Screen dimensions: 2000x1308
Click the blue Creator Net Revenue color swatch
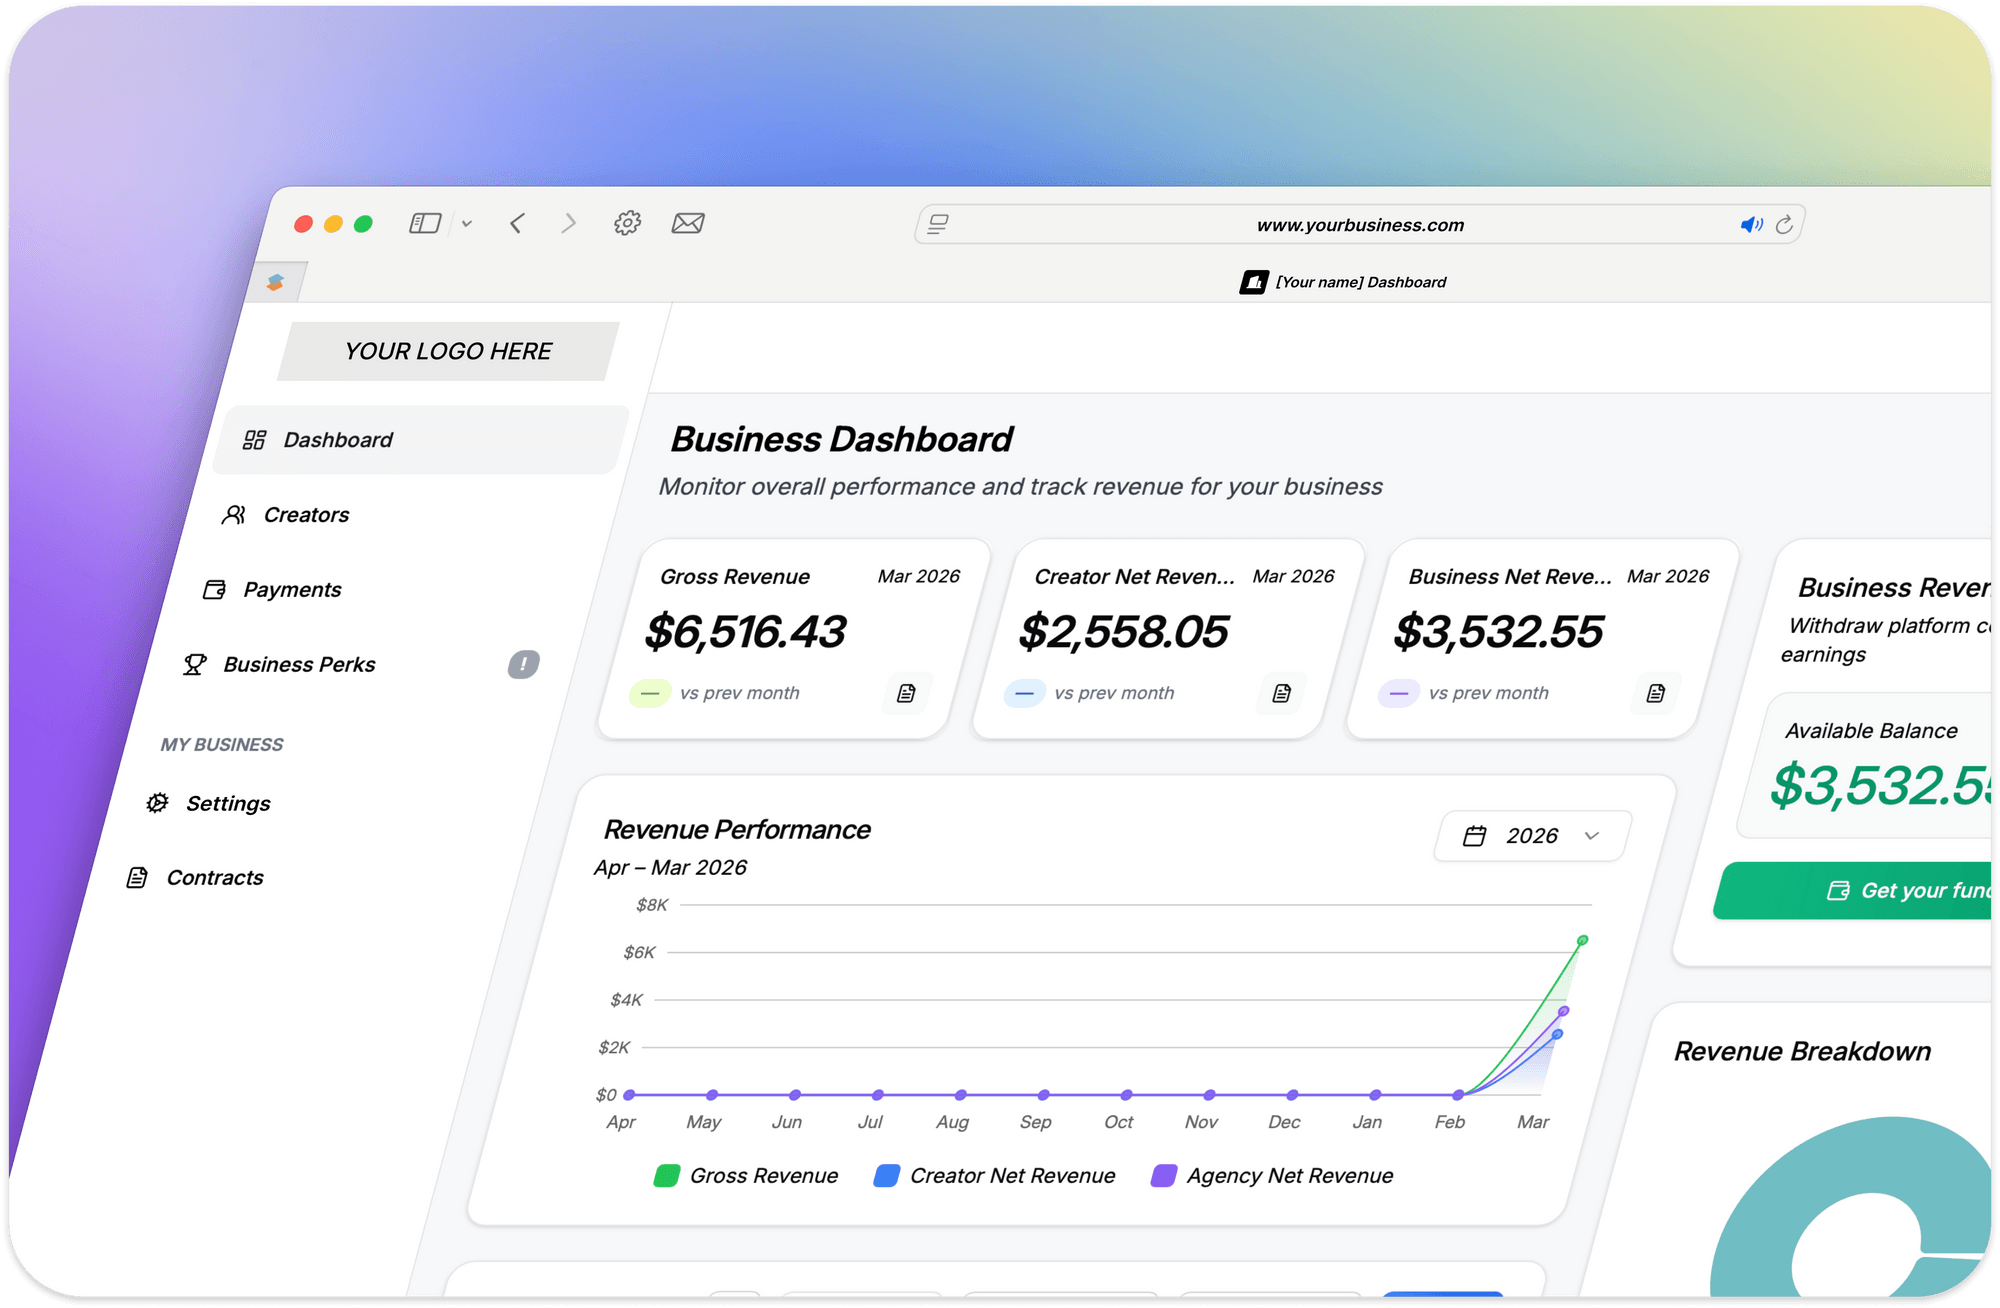tap(886, 1175)
